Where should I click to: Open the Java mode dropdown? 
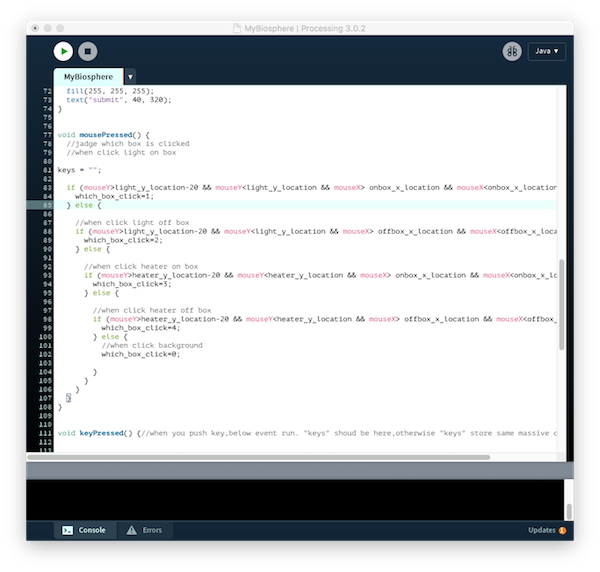(x=546, y=51)
